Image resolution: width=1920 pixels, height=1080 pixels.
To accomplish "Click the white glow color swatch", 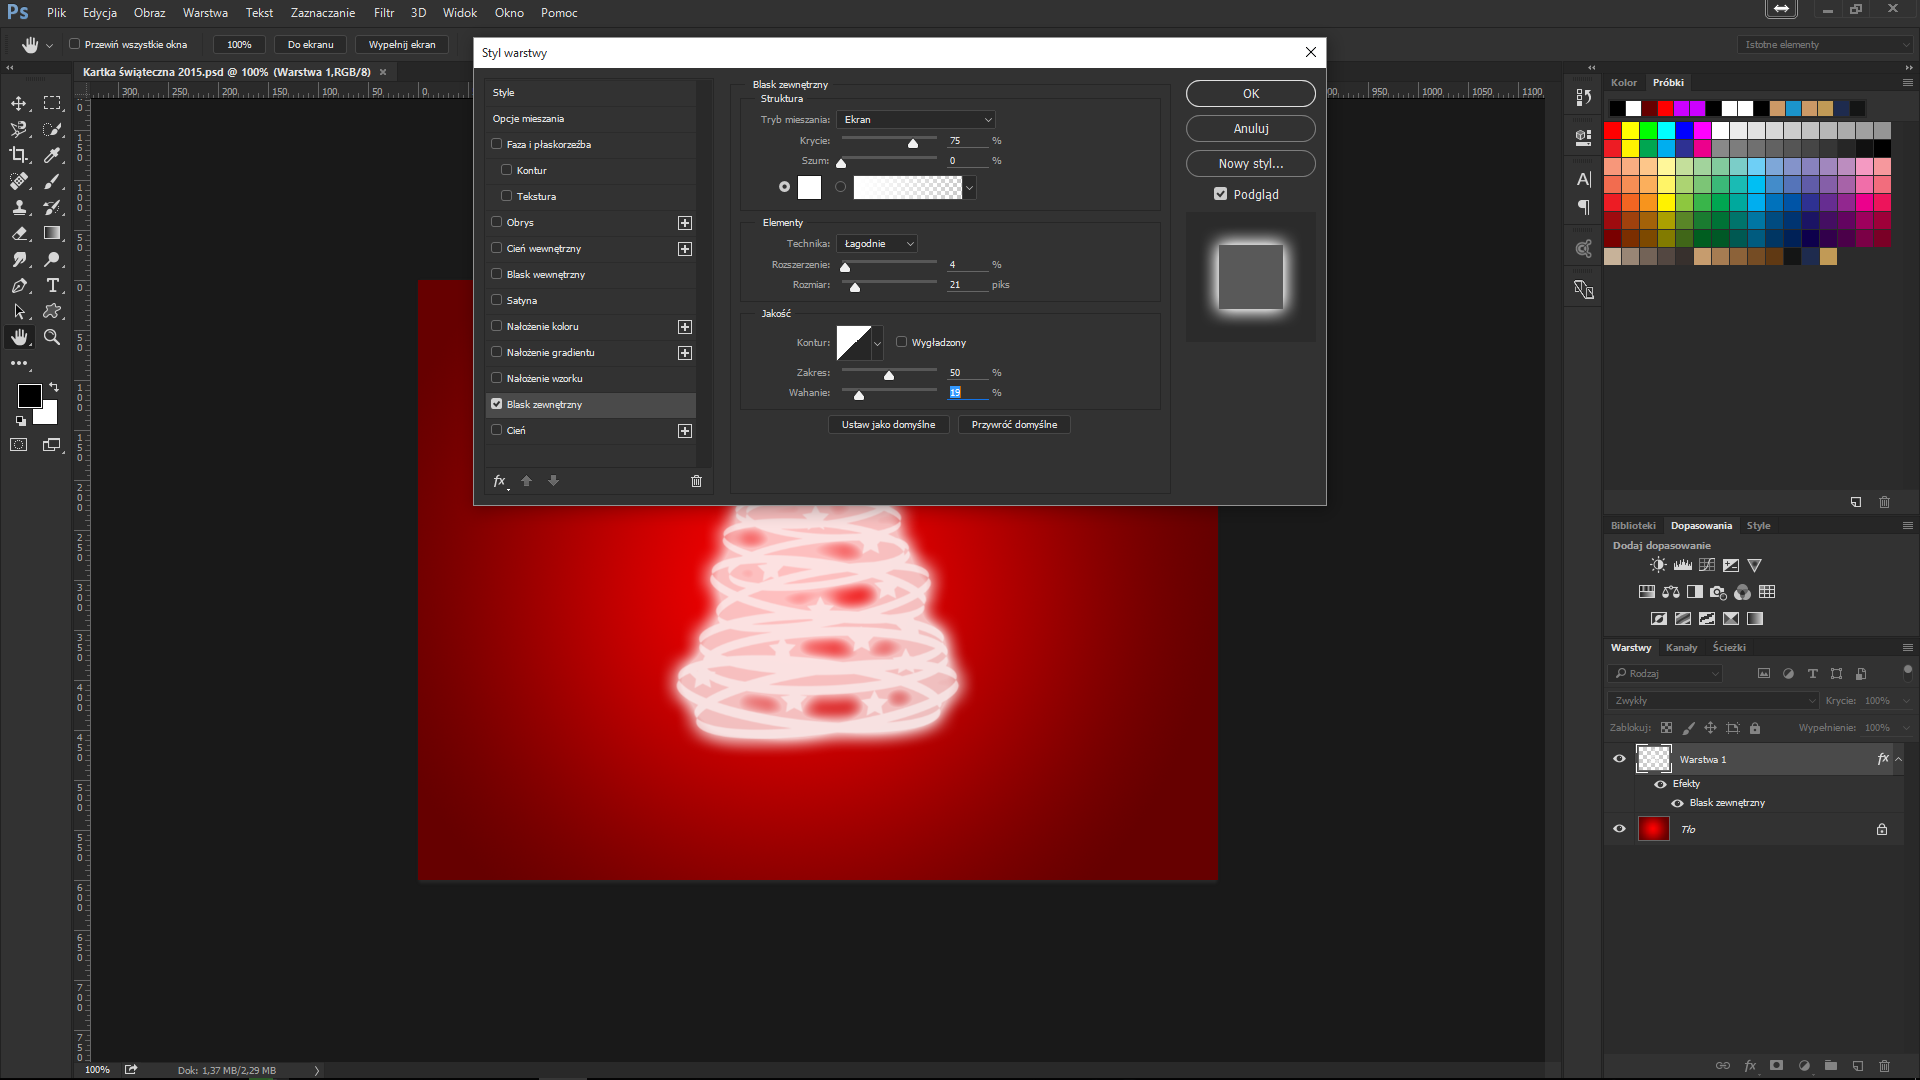I will click(x=809, y=187).
